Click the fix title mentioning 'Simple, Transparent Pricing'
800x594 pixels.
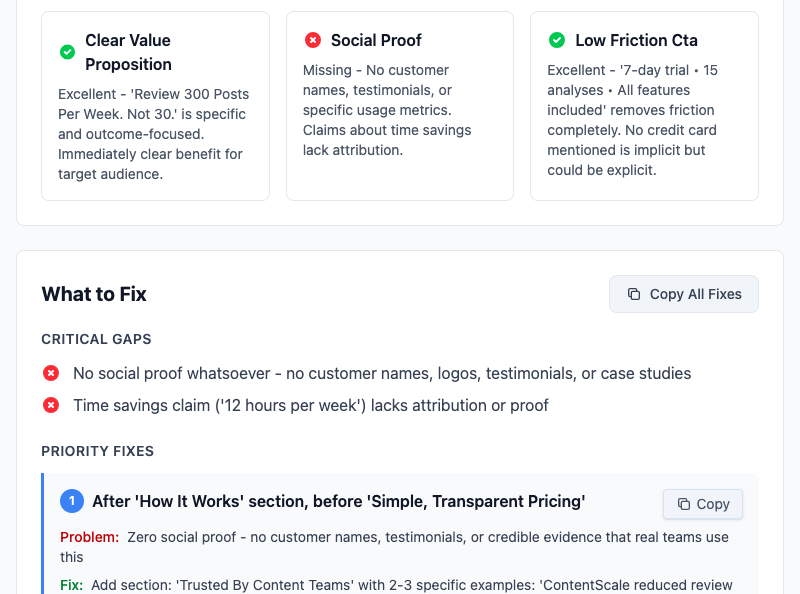pyautogui.click(x=338, y=501)
